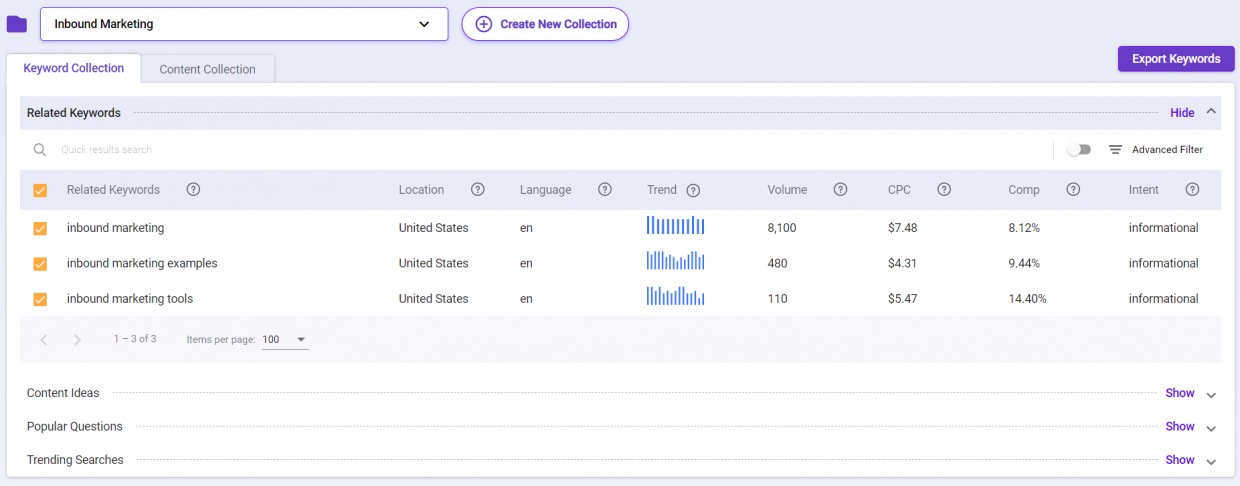Expand Trending Searches with the chevron
The width and height of the screenshot is (1240, 486).
(x=1211, y=462)
